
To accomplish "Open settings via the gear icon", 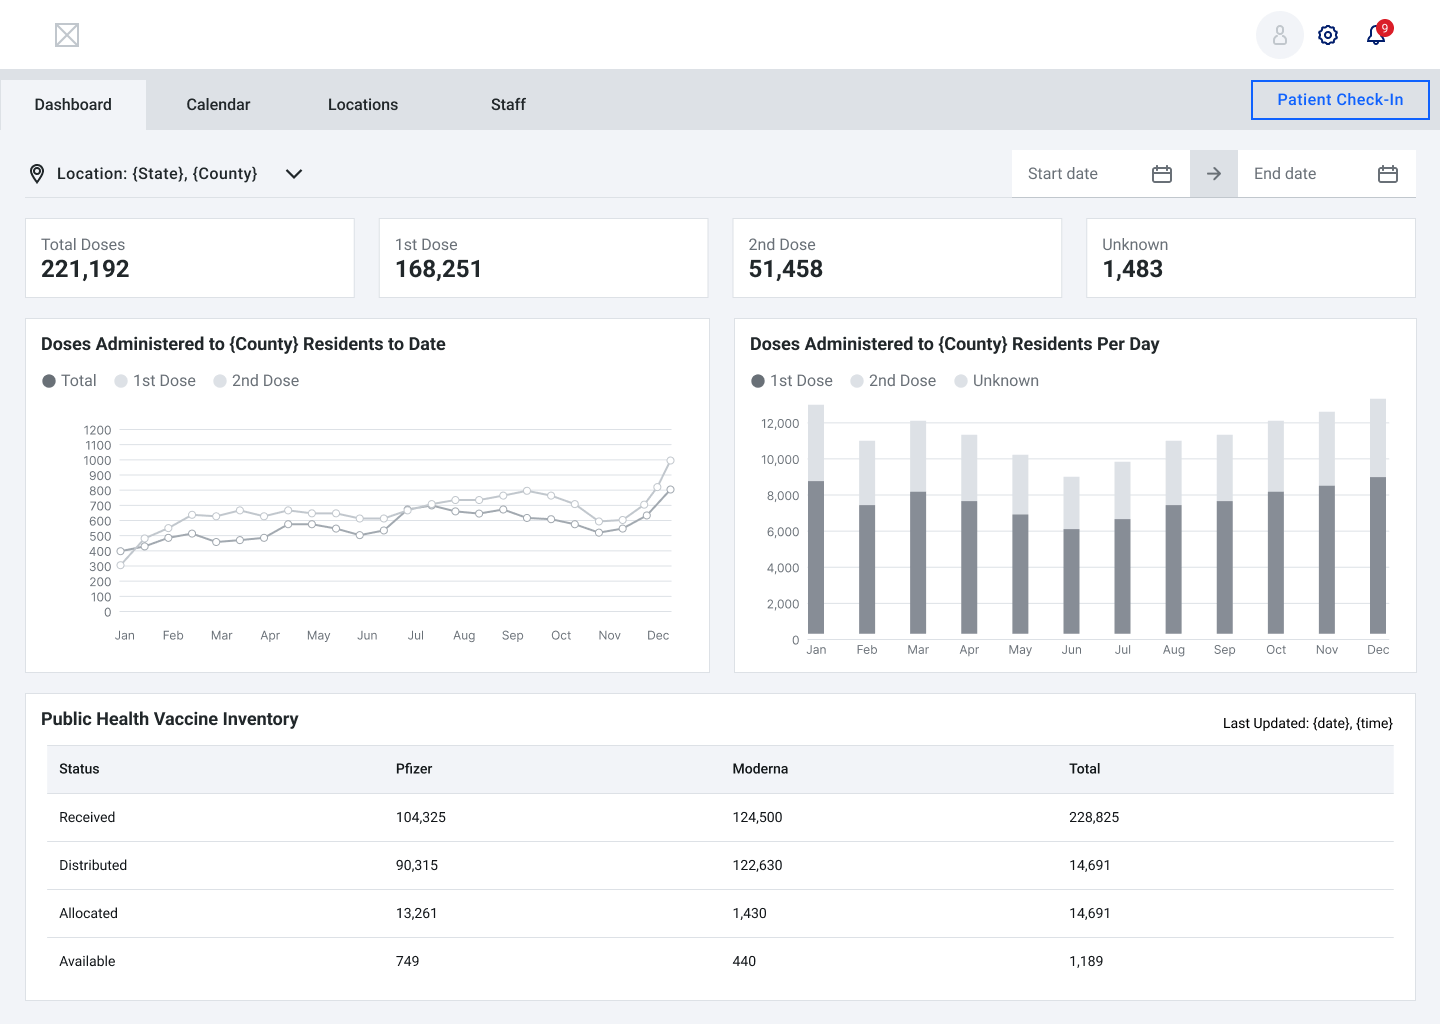I will pos(1327,36).
